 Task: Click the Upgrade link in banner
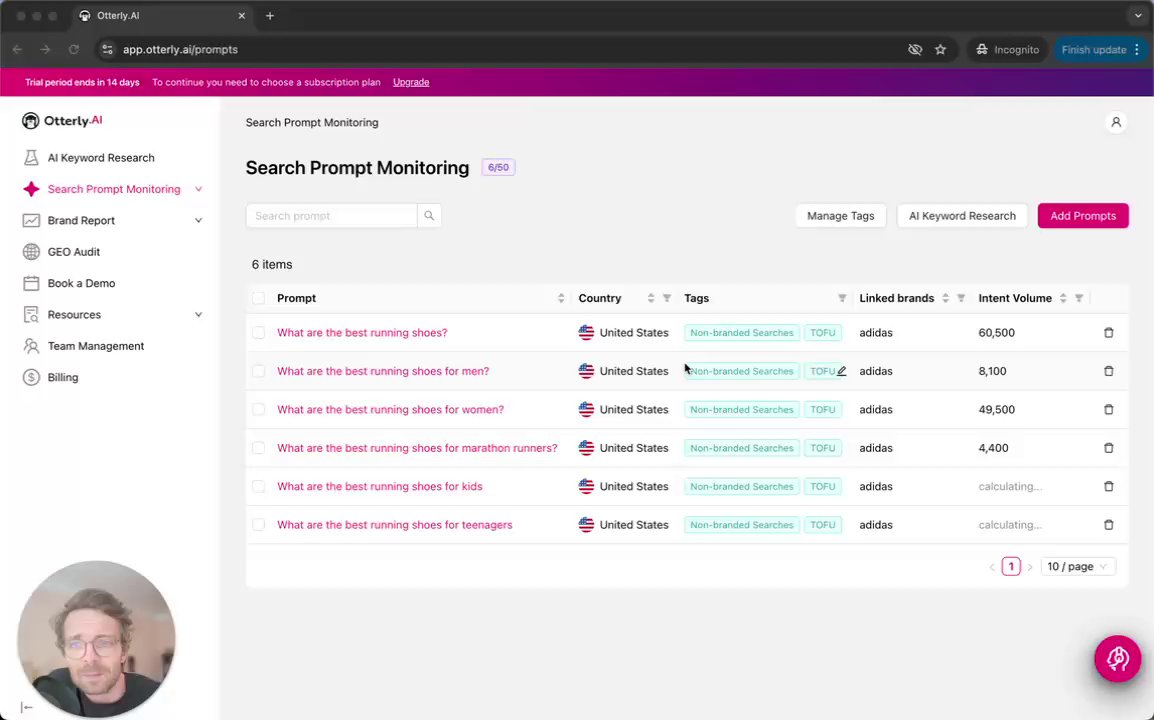411,82
